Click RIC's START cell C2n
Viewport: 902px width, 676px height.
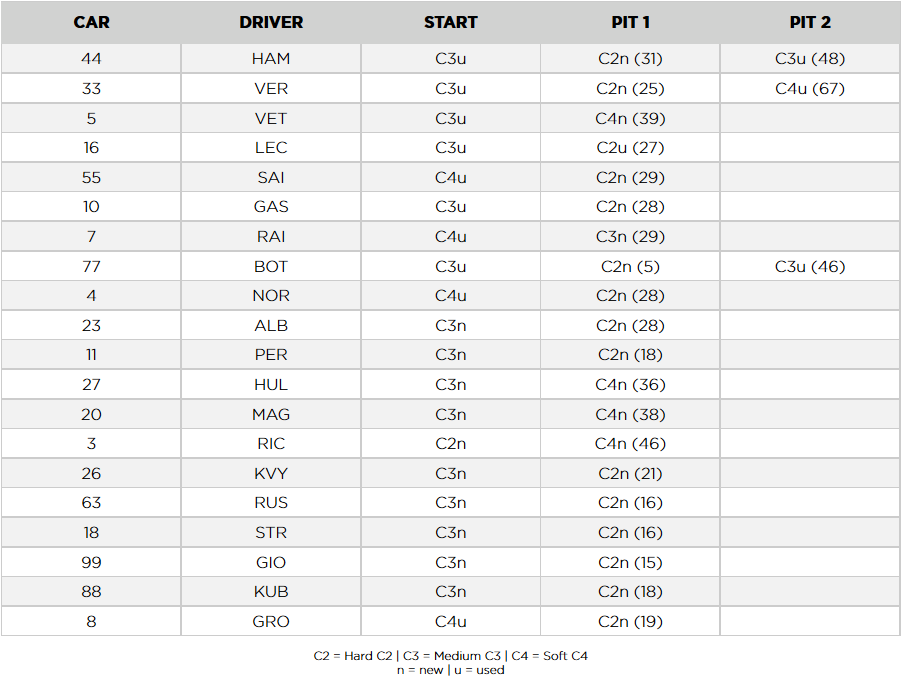click(x=450, y=444)
